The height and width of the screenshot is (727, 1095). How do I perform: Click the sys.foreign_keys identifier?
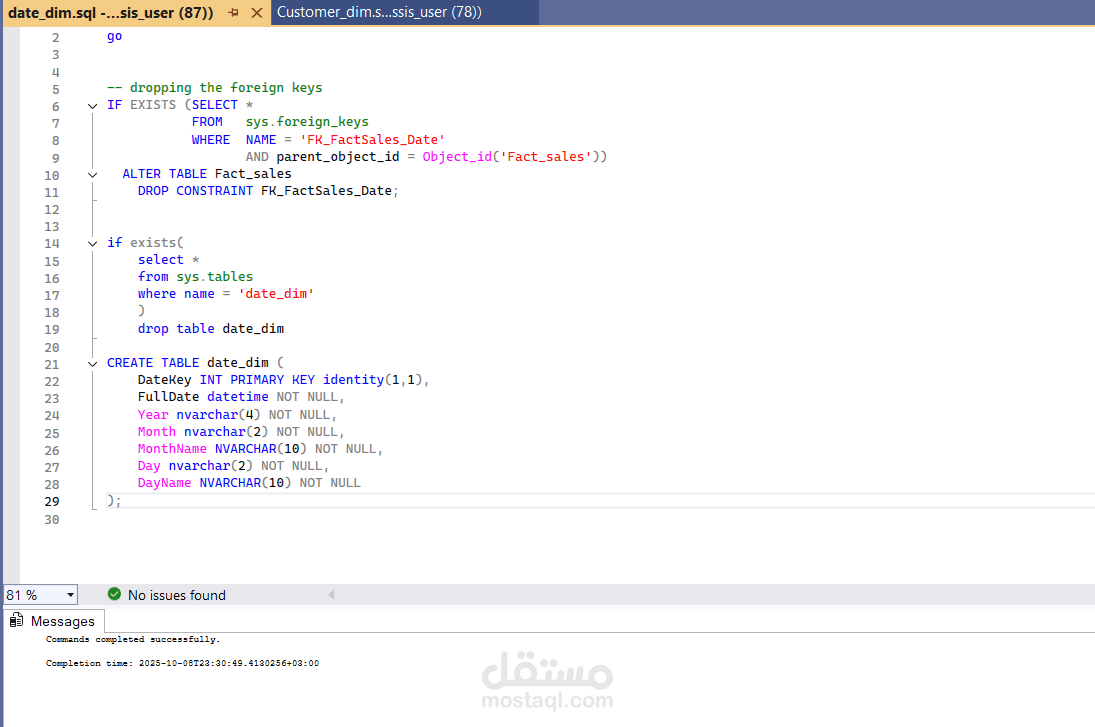[x=307, y=122]
